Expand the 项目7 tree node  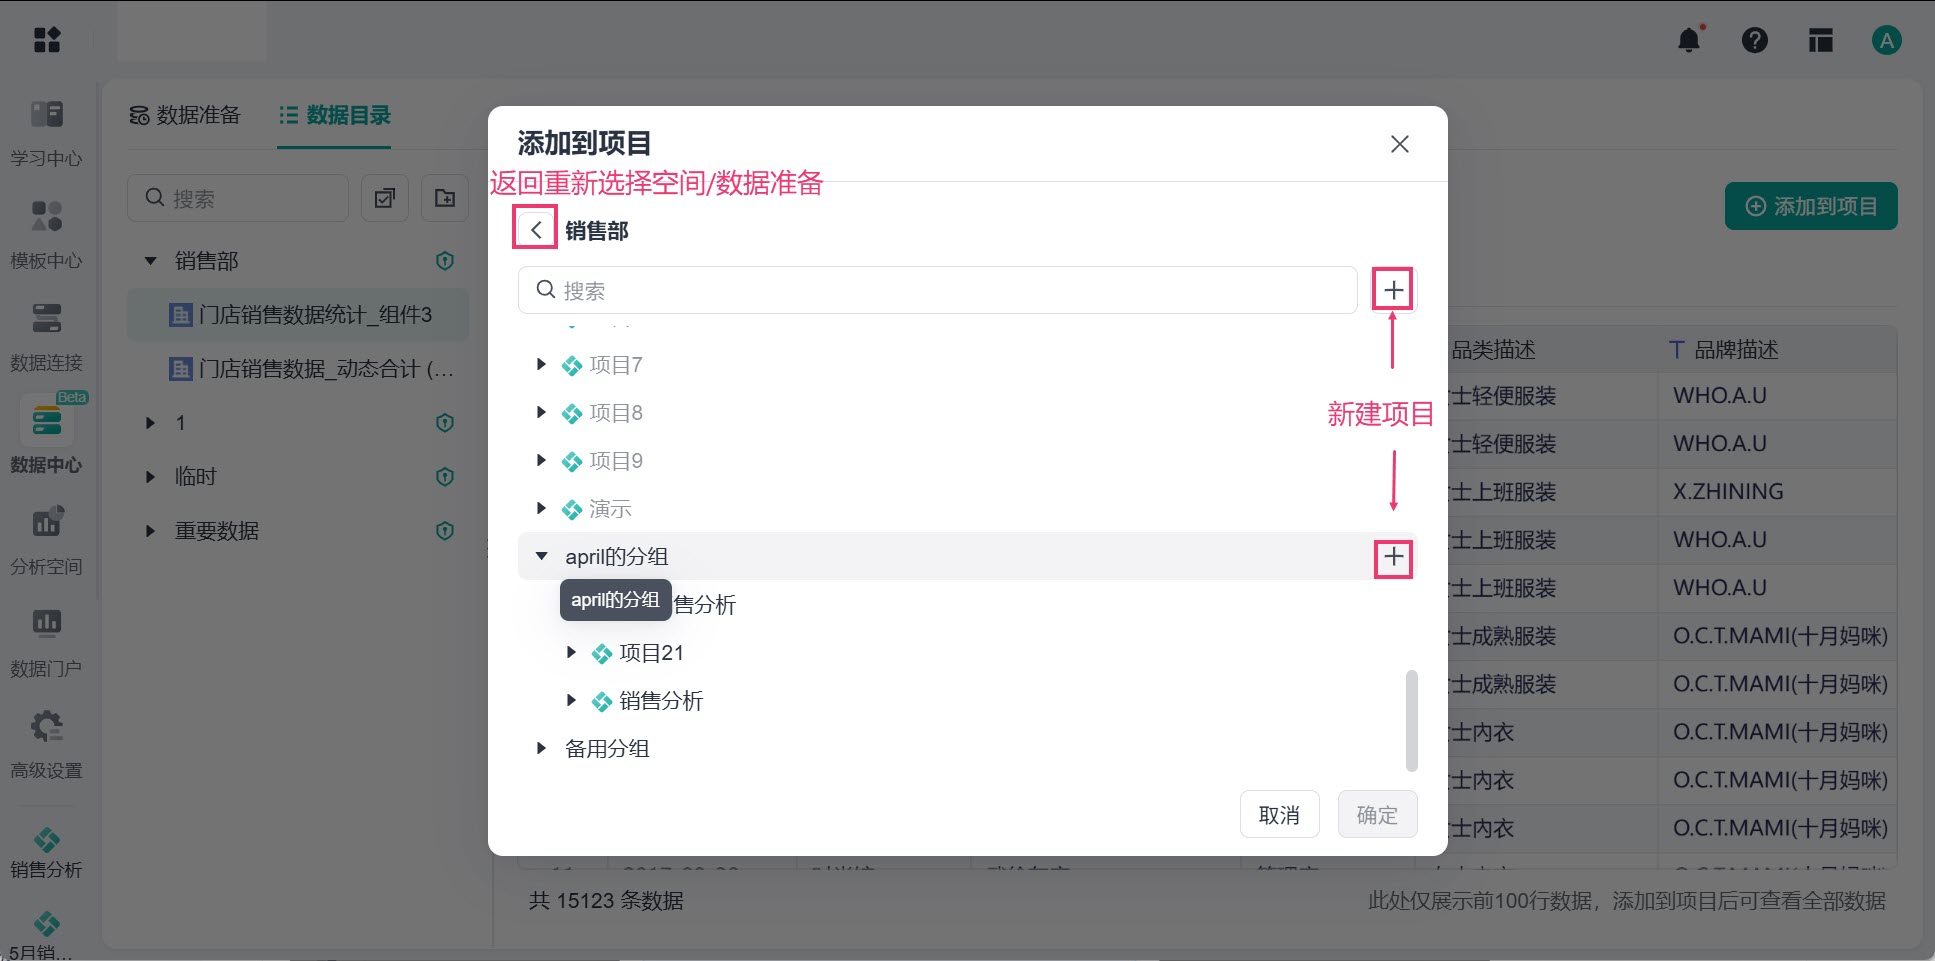click(541, 365)
